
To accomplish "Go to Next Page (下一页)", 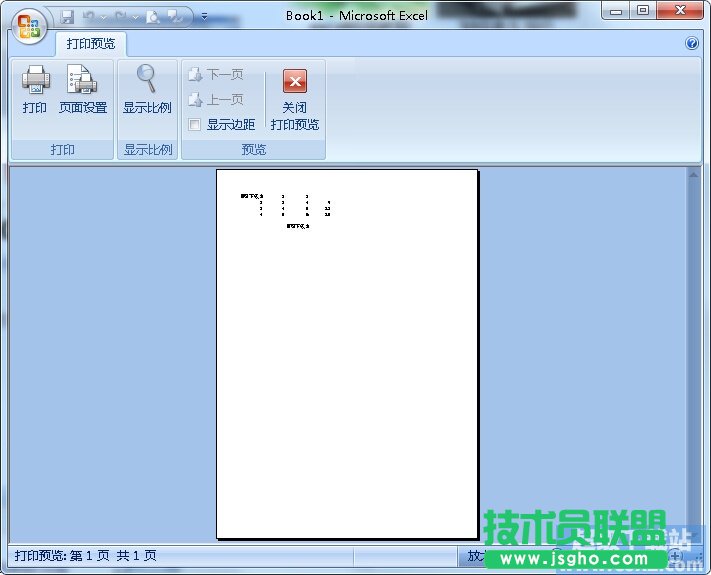I will [x=216, y=75].
